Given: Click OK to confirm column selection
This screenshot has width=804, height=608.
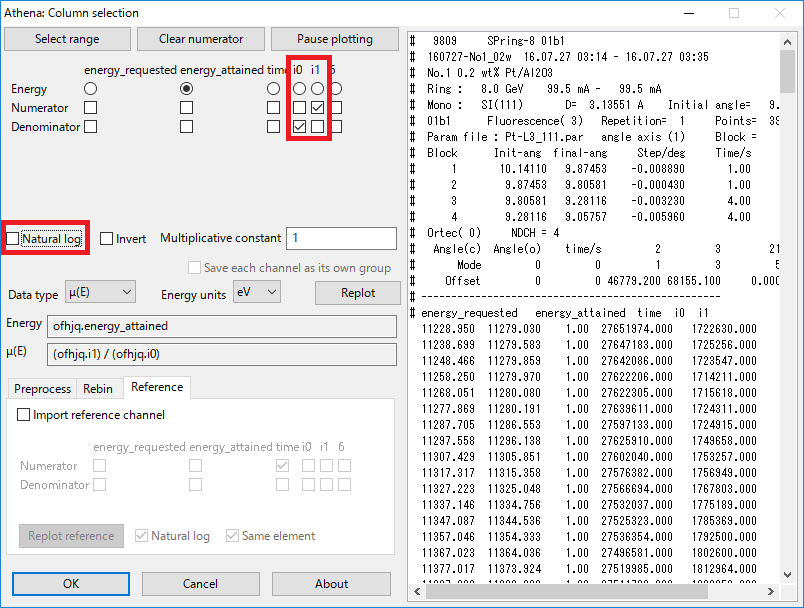Looking at the screenshot, I should pos(71,584).
